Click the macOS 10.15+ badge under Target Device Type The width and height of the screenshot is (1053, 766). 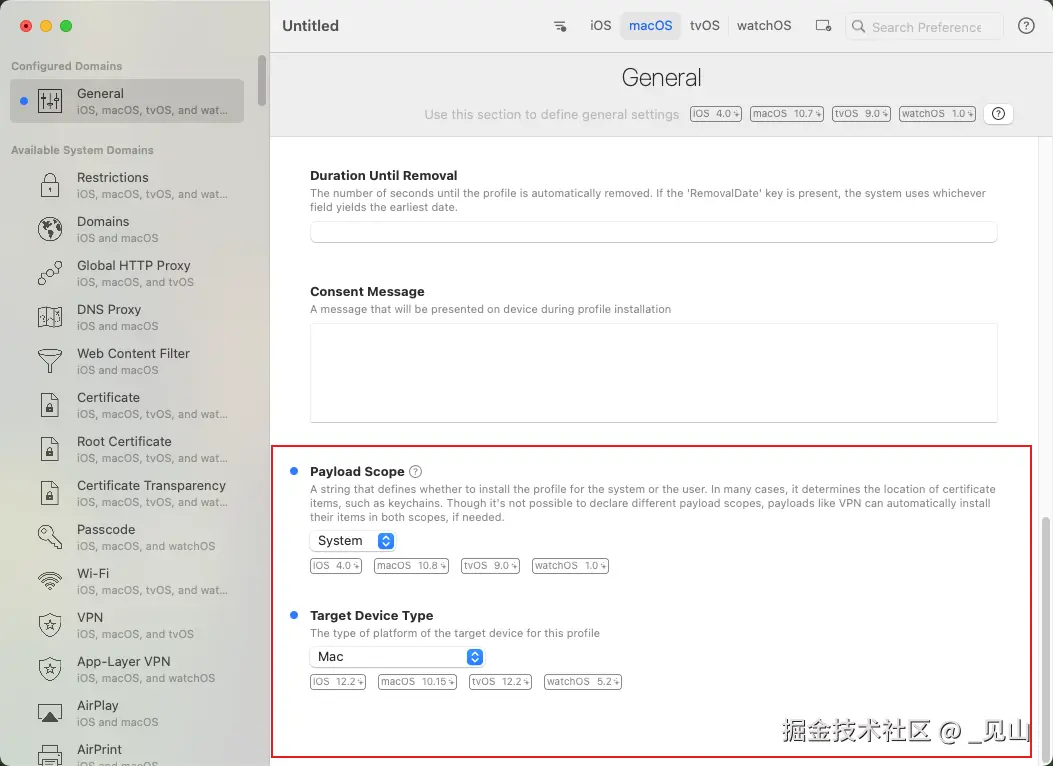[x=417, y=682]
